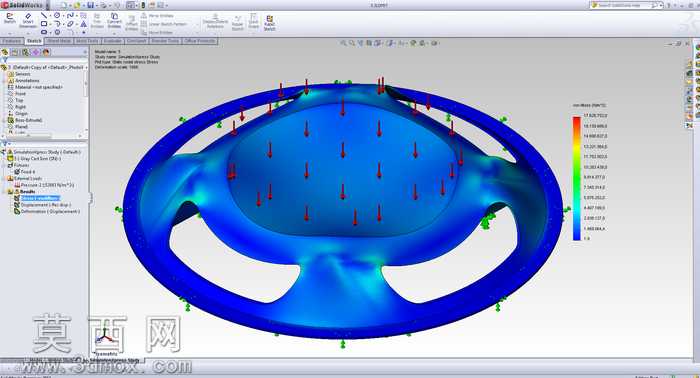Switch to FeatureManager design tree tab
700x378 pixels.
5,52
